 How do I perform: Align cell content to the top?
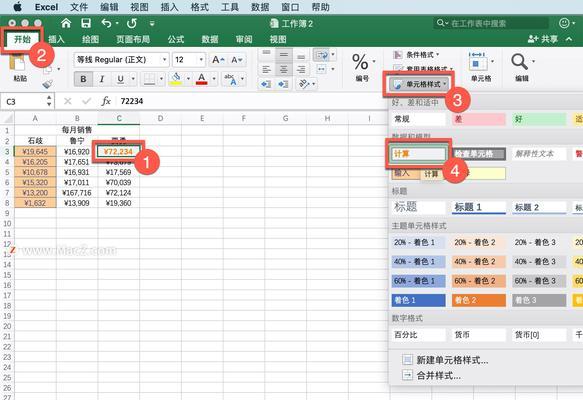[x=266, y=55]
